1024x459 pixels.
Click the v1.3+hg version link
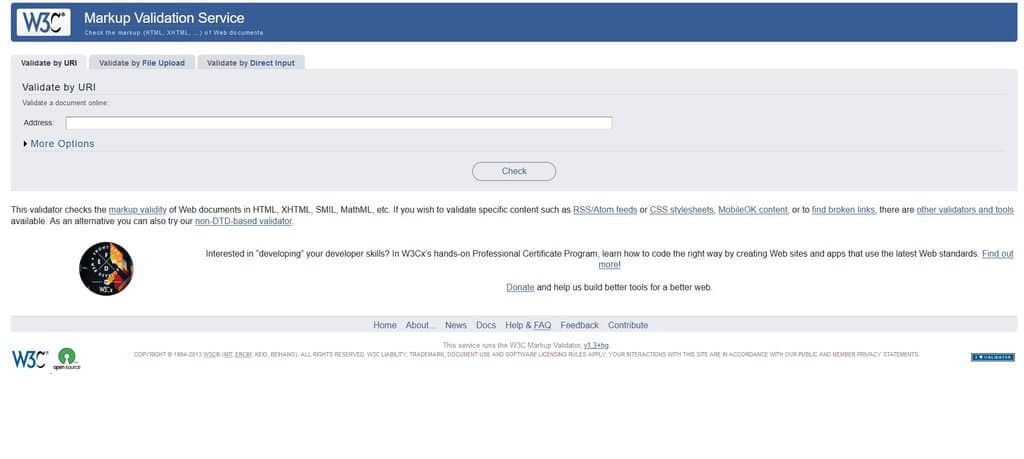tap(596, 345)
